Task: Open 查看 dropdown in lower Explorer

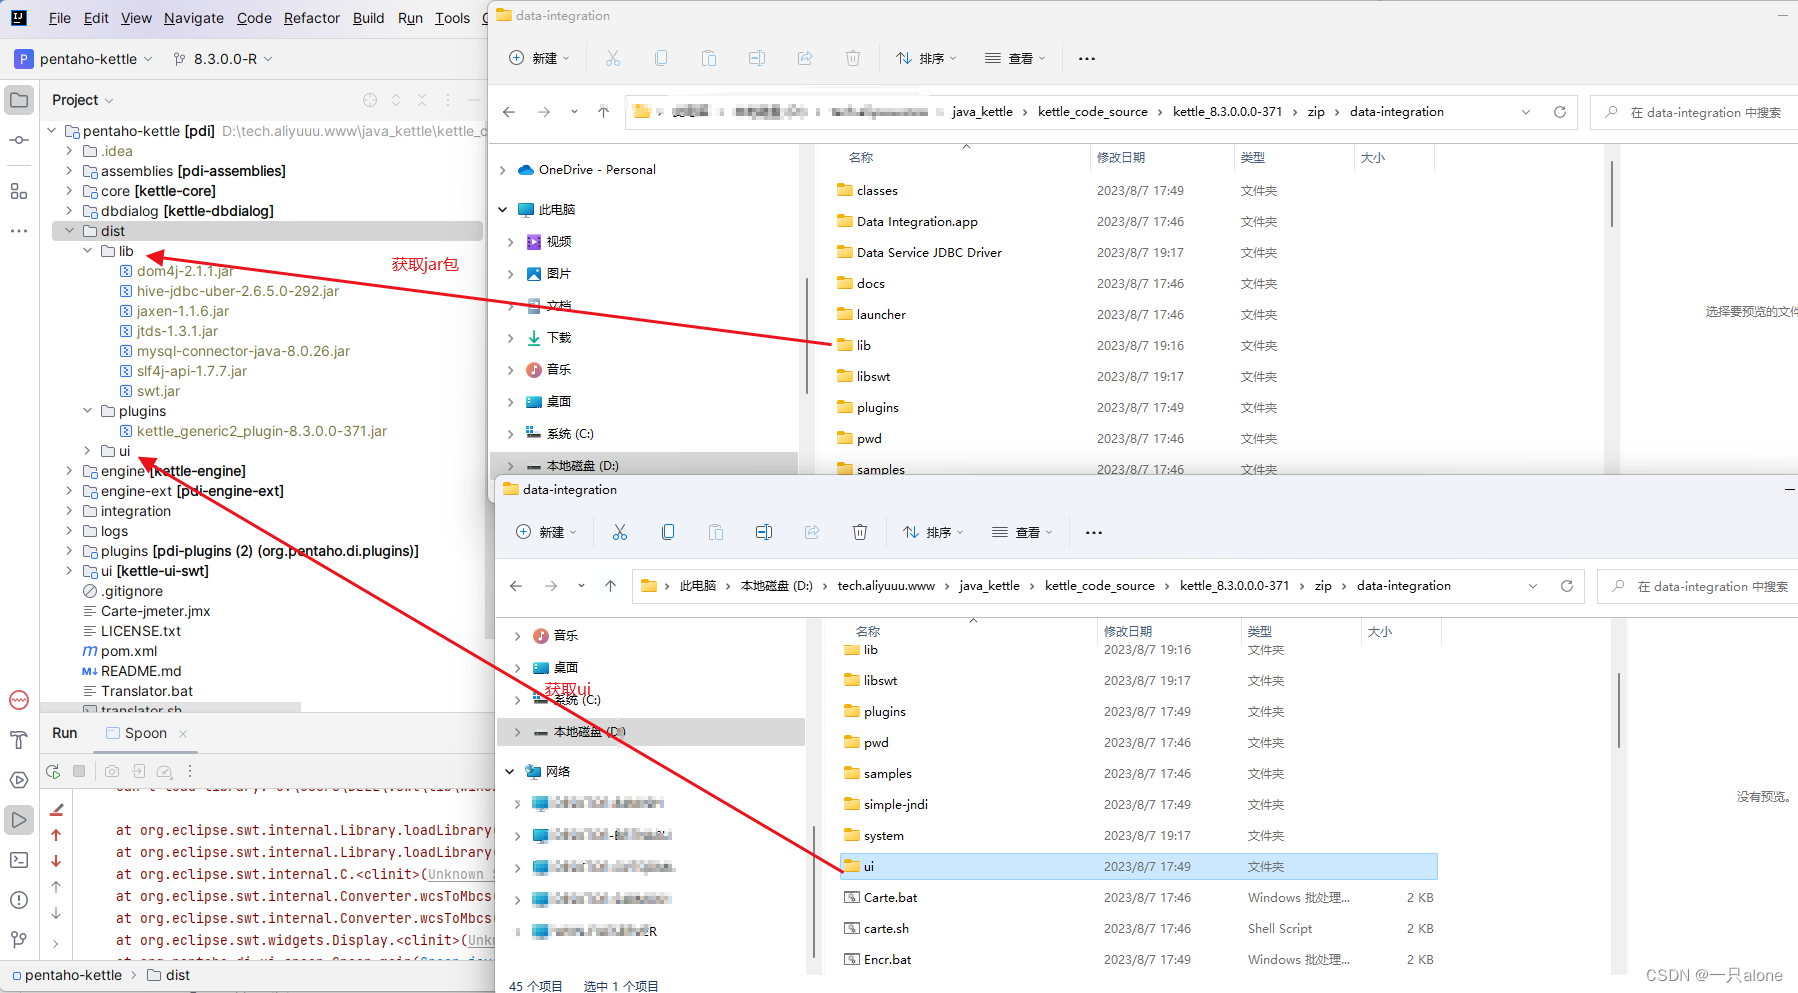Action: [1022, 532]
